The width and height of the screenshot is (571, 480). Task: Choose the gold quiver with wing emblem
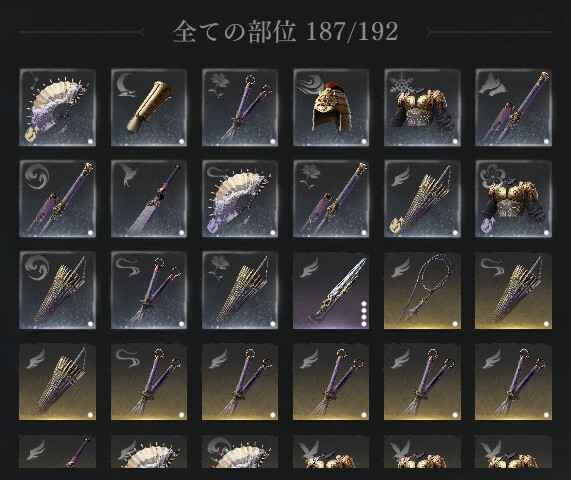(58, 381)
